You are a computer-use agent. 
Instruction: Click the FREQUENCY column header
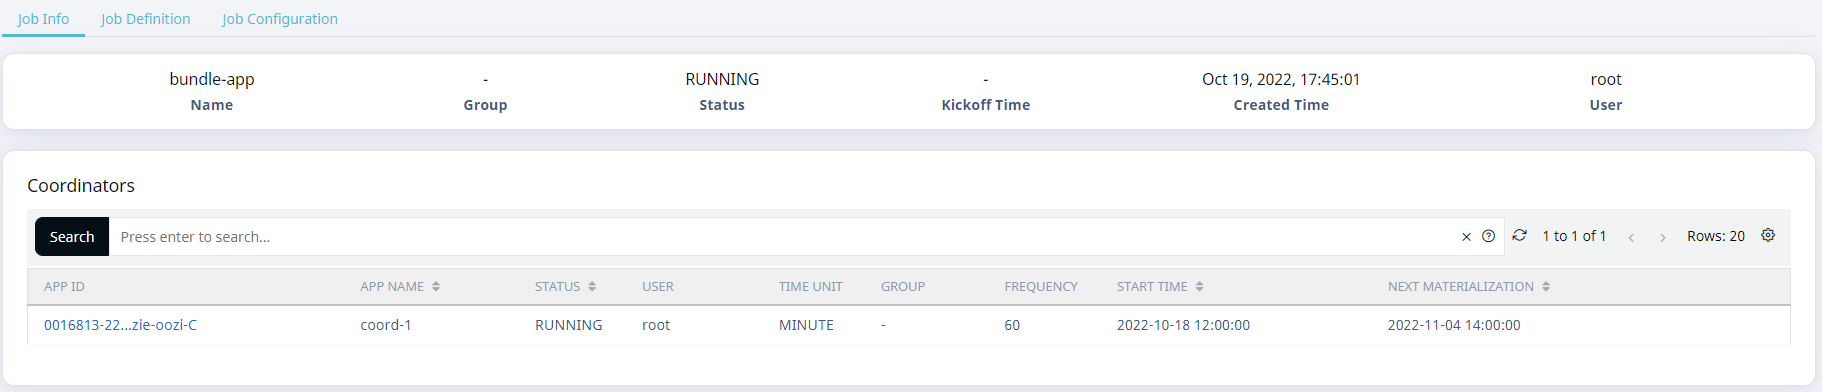coord(1041,287)
